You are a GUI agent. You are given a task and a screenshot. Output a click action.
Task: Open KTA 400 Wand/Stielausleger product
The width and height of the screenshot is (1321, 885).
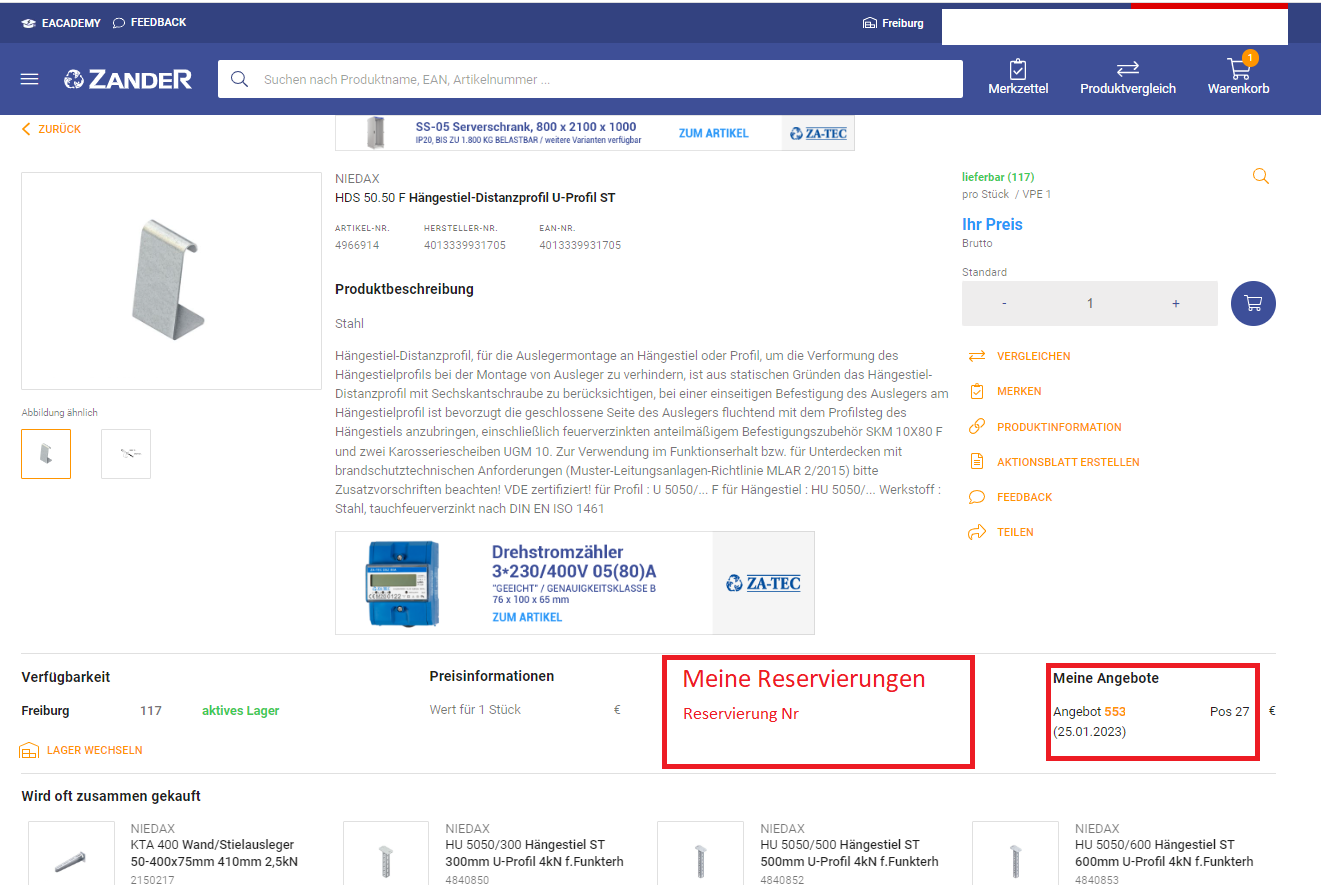coord(214,853)
